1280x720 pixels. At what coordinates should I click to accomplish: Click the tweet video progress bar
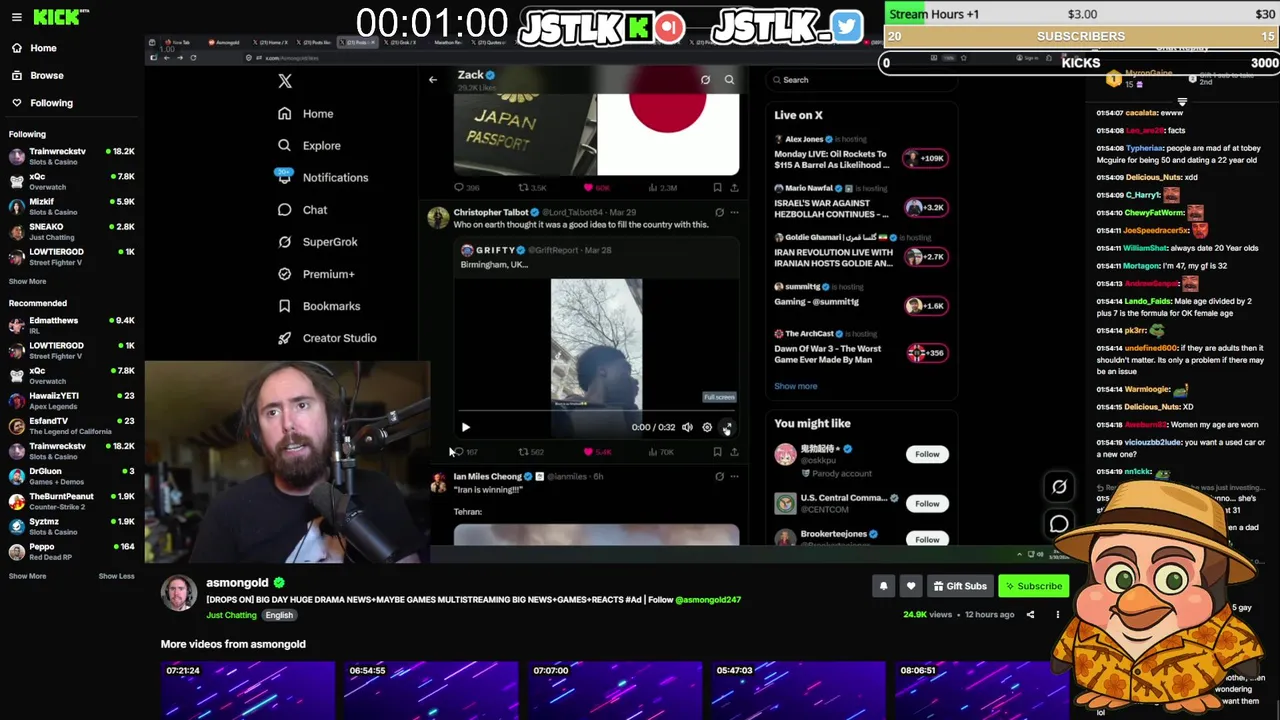[596, 411]
